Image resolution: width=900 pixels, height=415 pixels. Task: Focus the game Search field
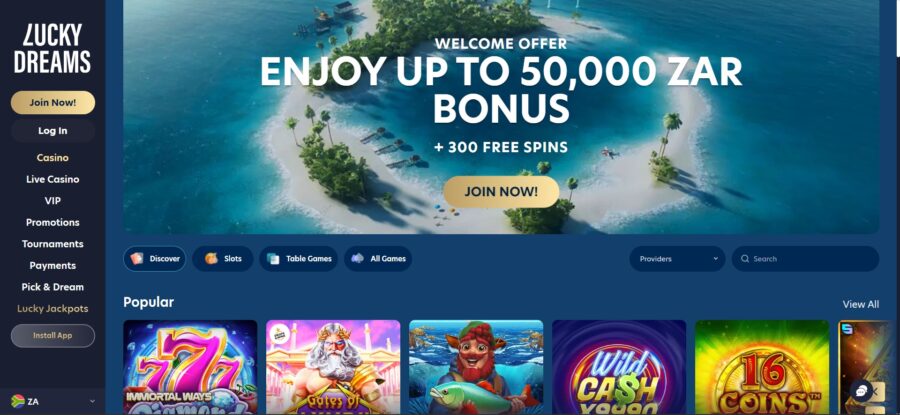(x=805, y=259)
